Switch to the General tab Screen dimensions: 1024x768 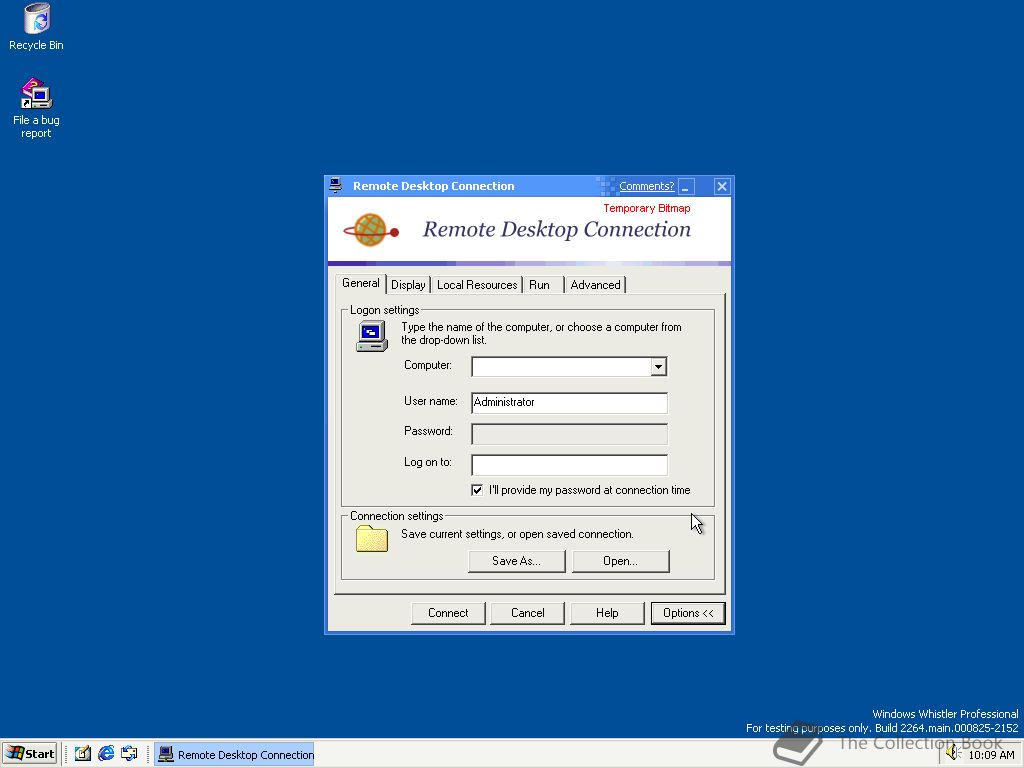click(360, 283)
